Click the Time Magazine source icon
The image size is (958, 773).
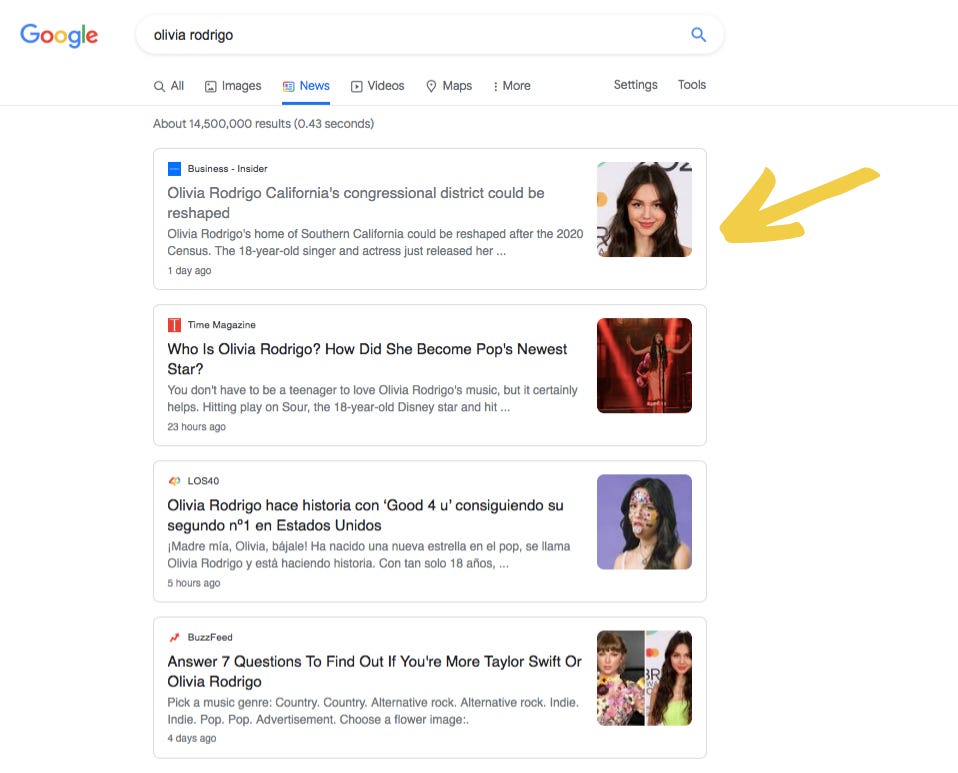(174, 325)
